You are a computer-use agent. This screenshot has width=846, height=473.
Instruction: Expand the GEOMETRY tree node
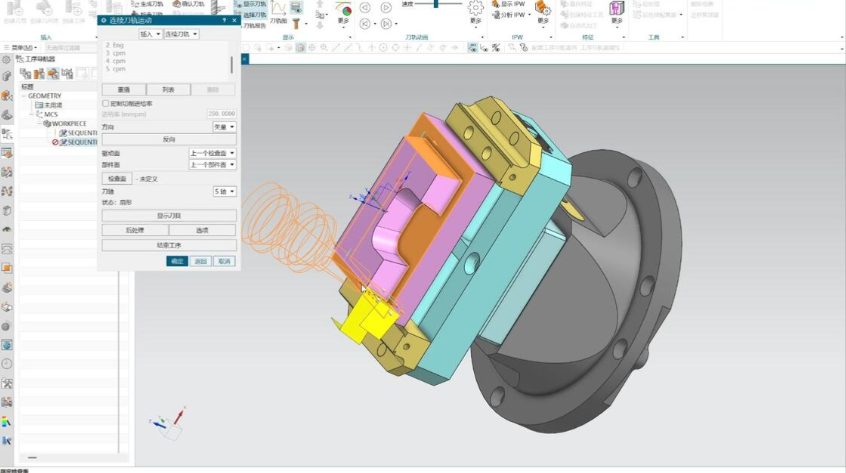[24, 96]
